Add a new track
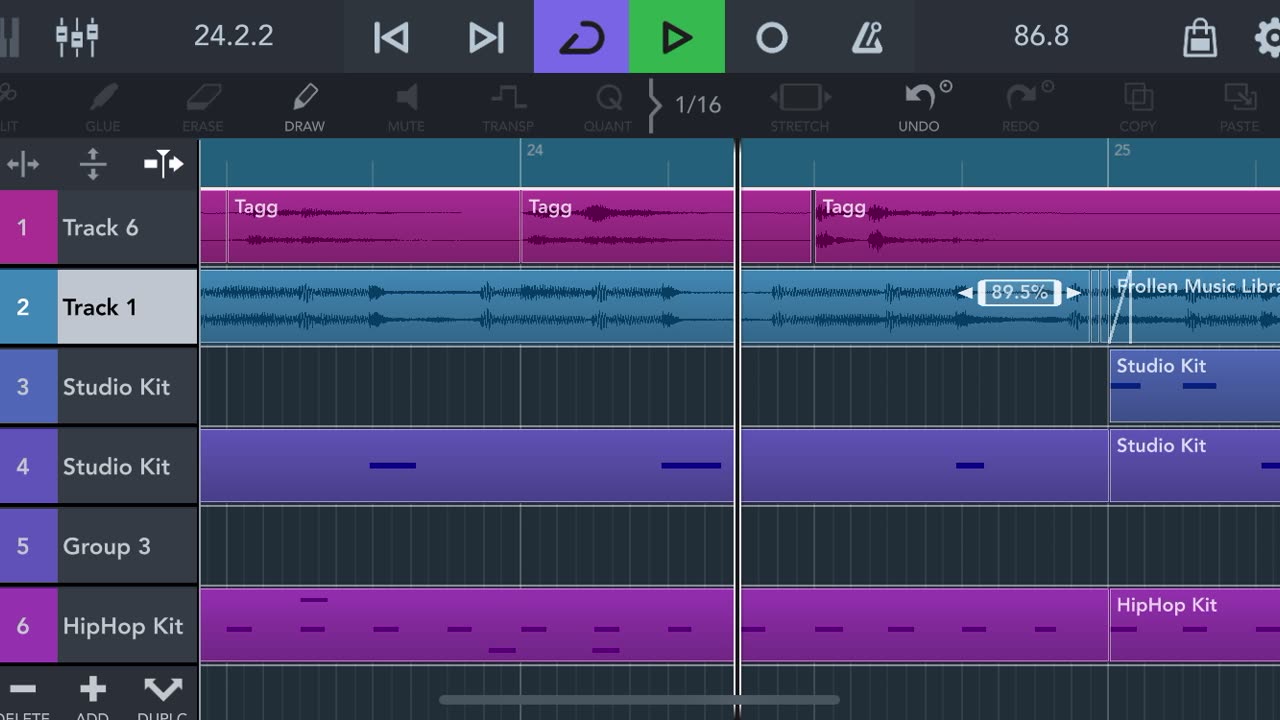The height and width of the screenshot is (720, 1280). 92,696
